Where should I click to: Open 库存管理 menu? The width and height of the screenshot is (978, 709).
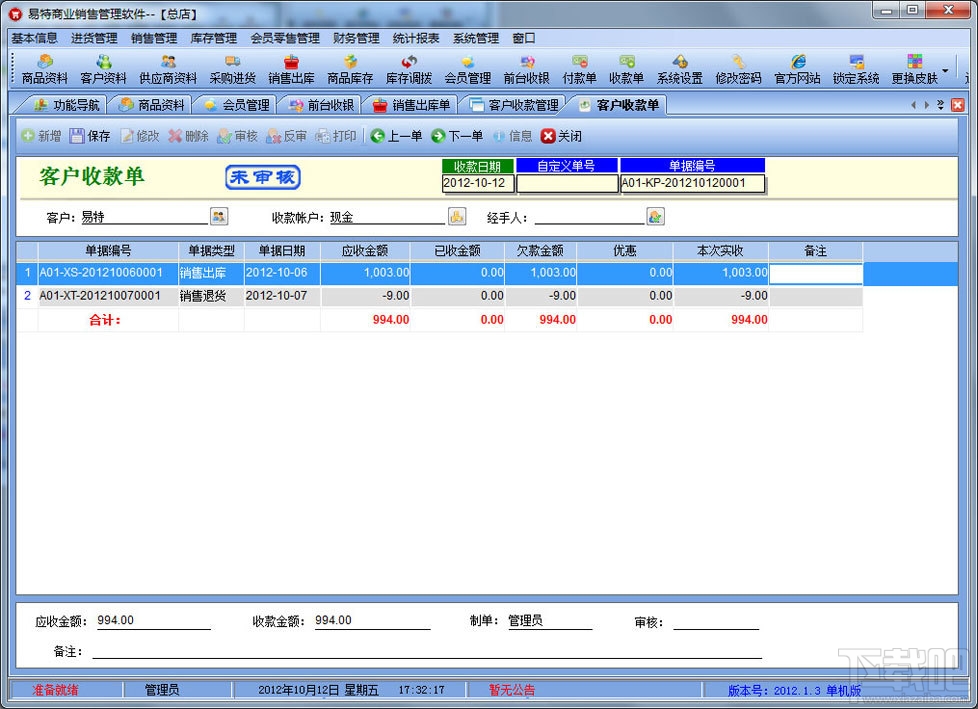click(x=214, y=38)
